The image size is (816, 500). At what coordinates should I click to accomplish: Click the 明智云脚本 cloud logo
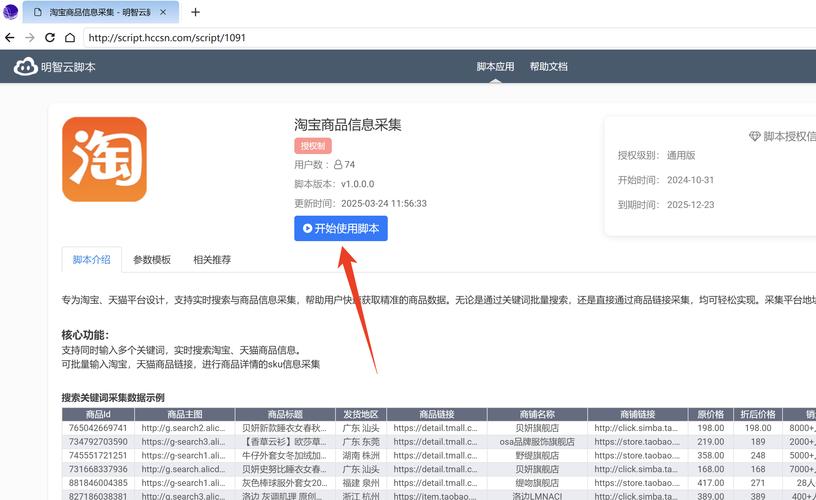pyautogui.click(x=25, y=67)
